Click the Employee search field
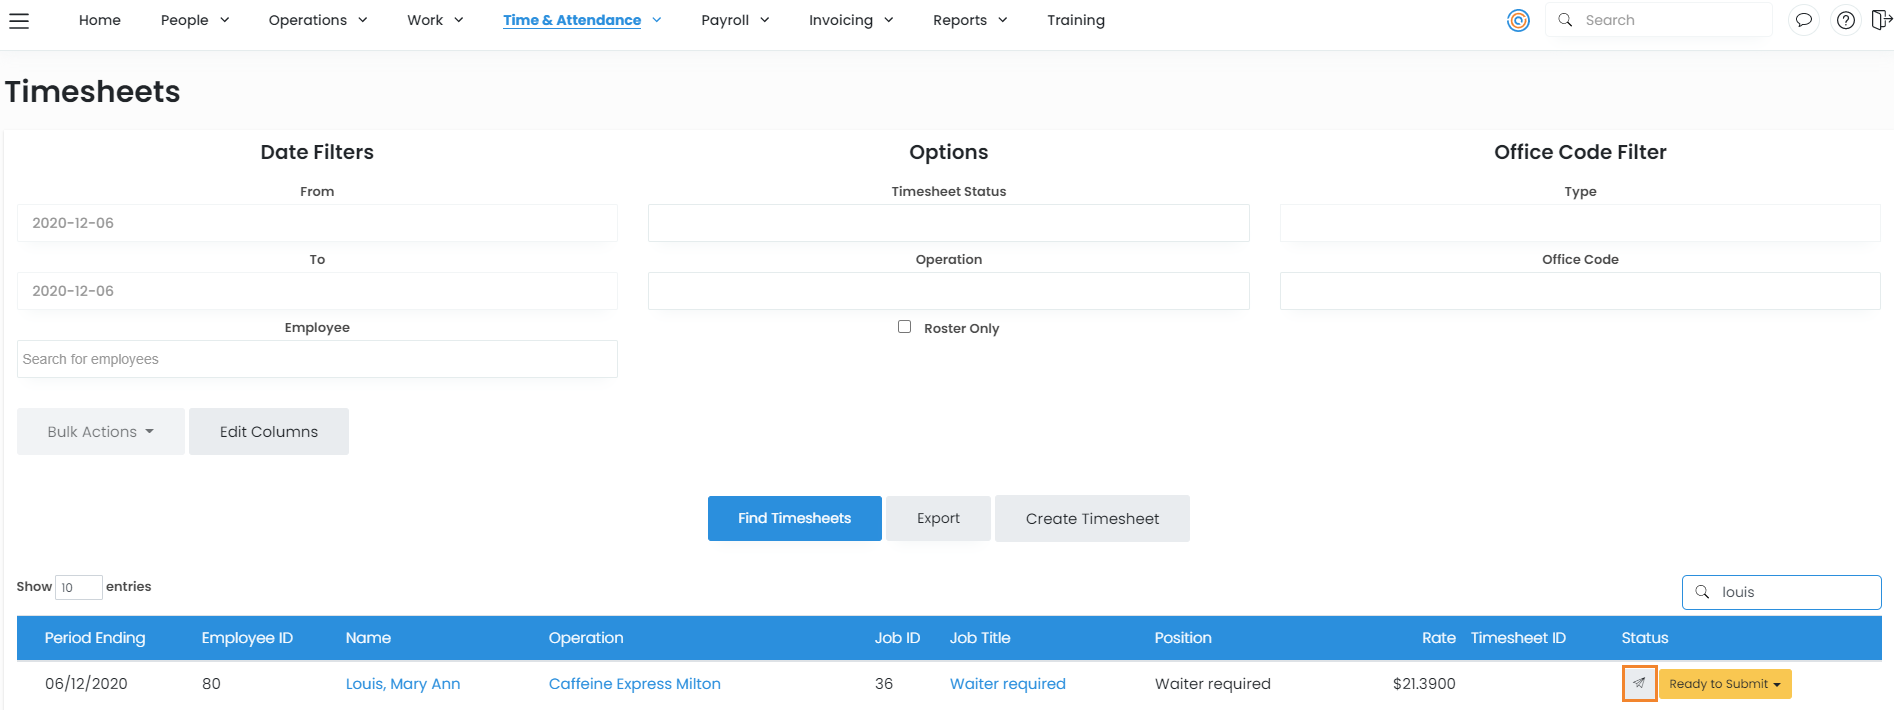The image size is (1894, 710). click(317, 359)
